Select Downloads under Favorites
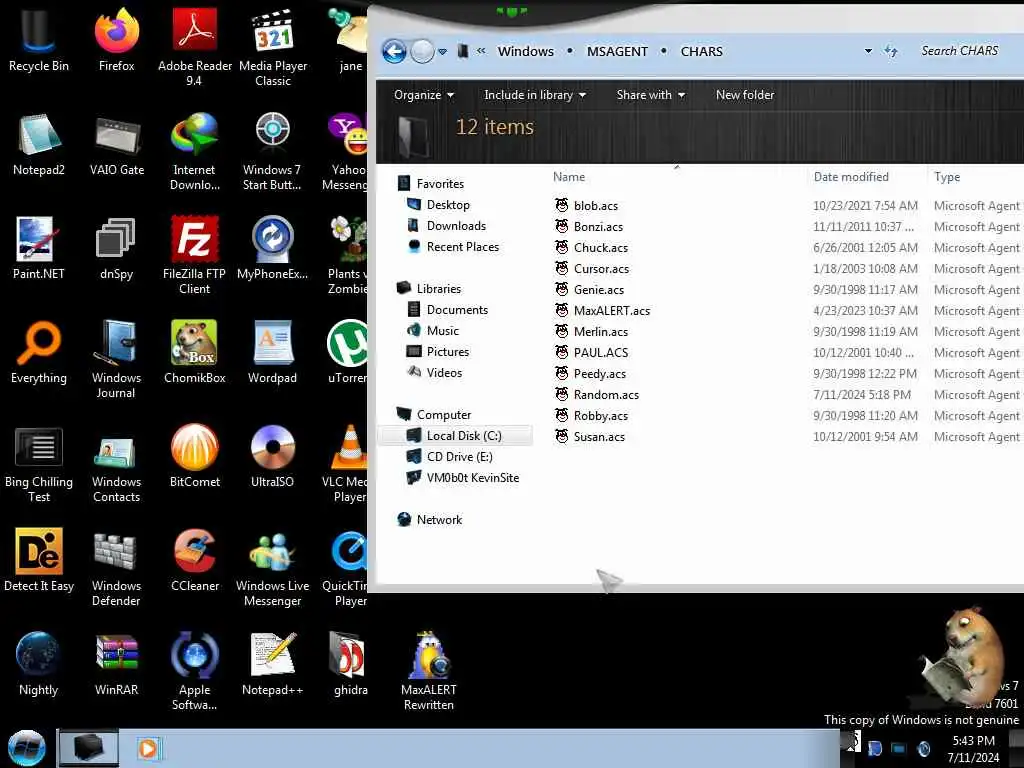1024x768 pixels. pyautogui.click(x=456, y=226)
